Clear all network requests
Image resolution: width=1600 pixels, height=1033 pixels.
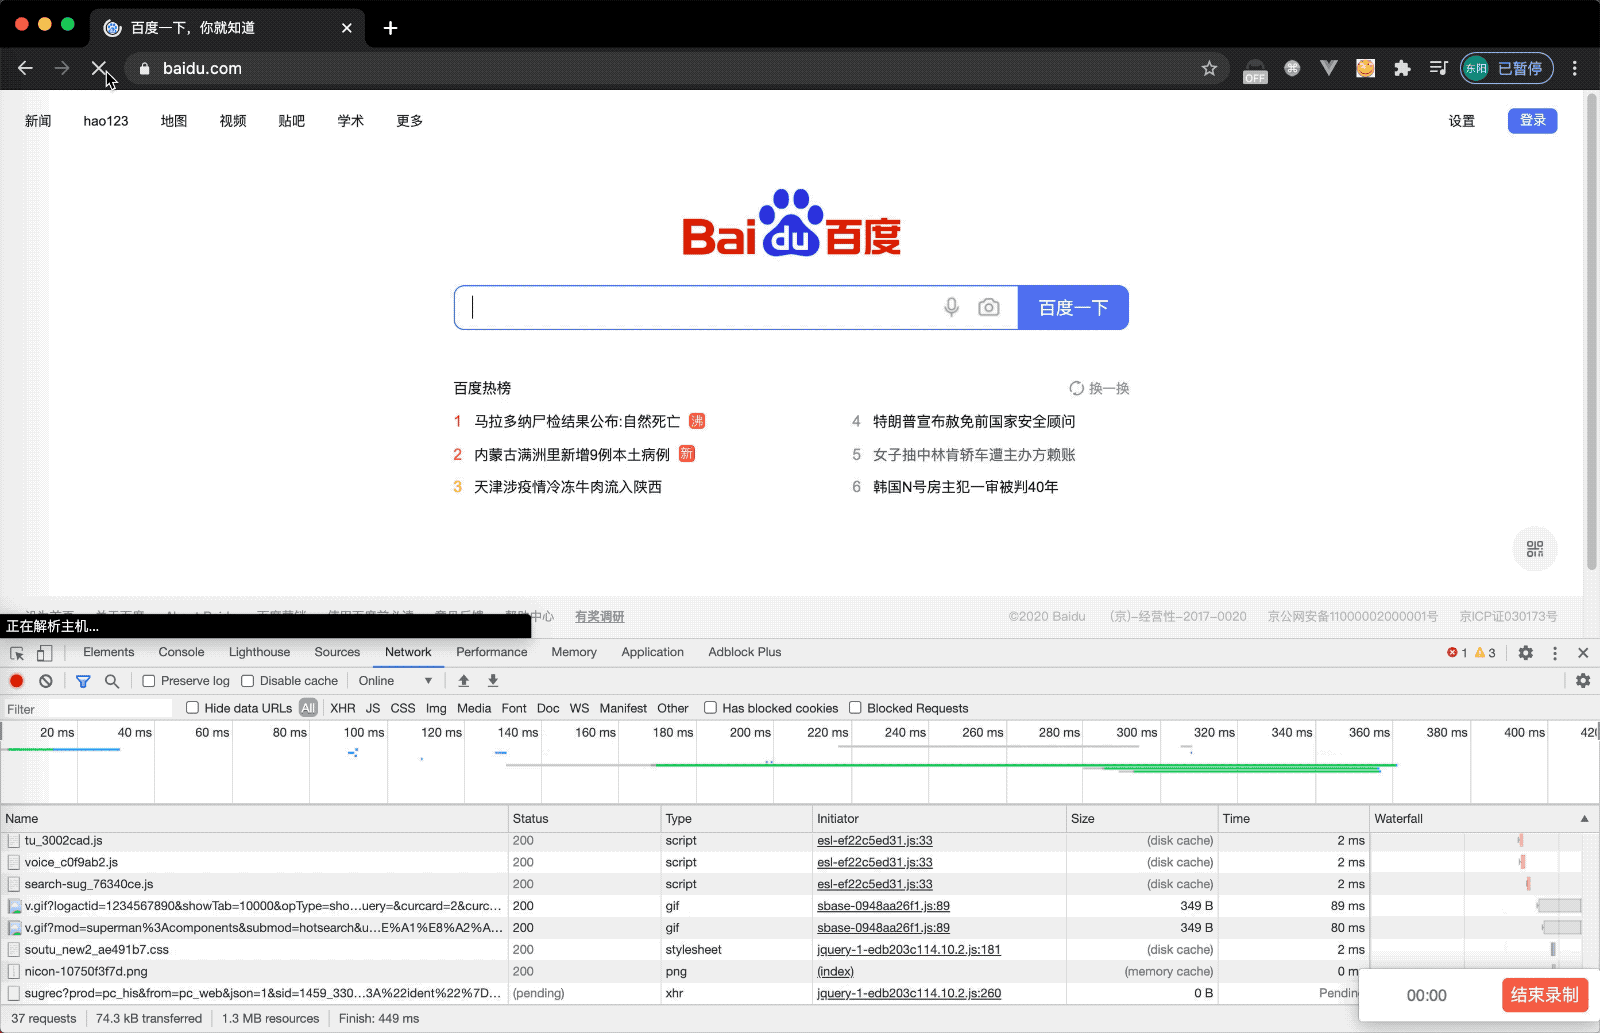coord(46,680)
